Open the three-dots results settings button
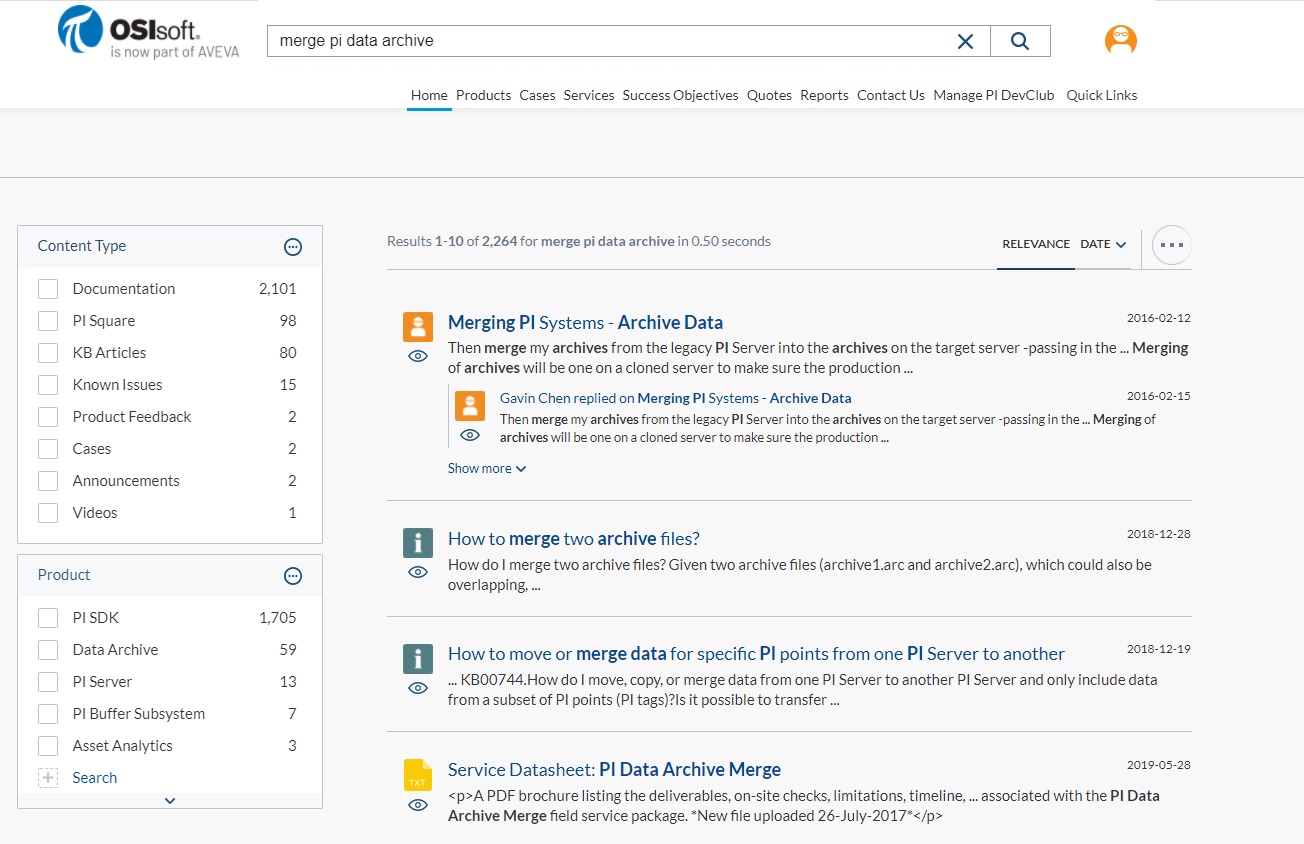Screen dimensions: 1304x844 tap(1171, 244)
